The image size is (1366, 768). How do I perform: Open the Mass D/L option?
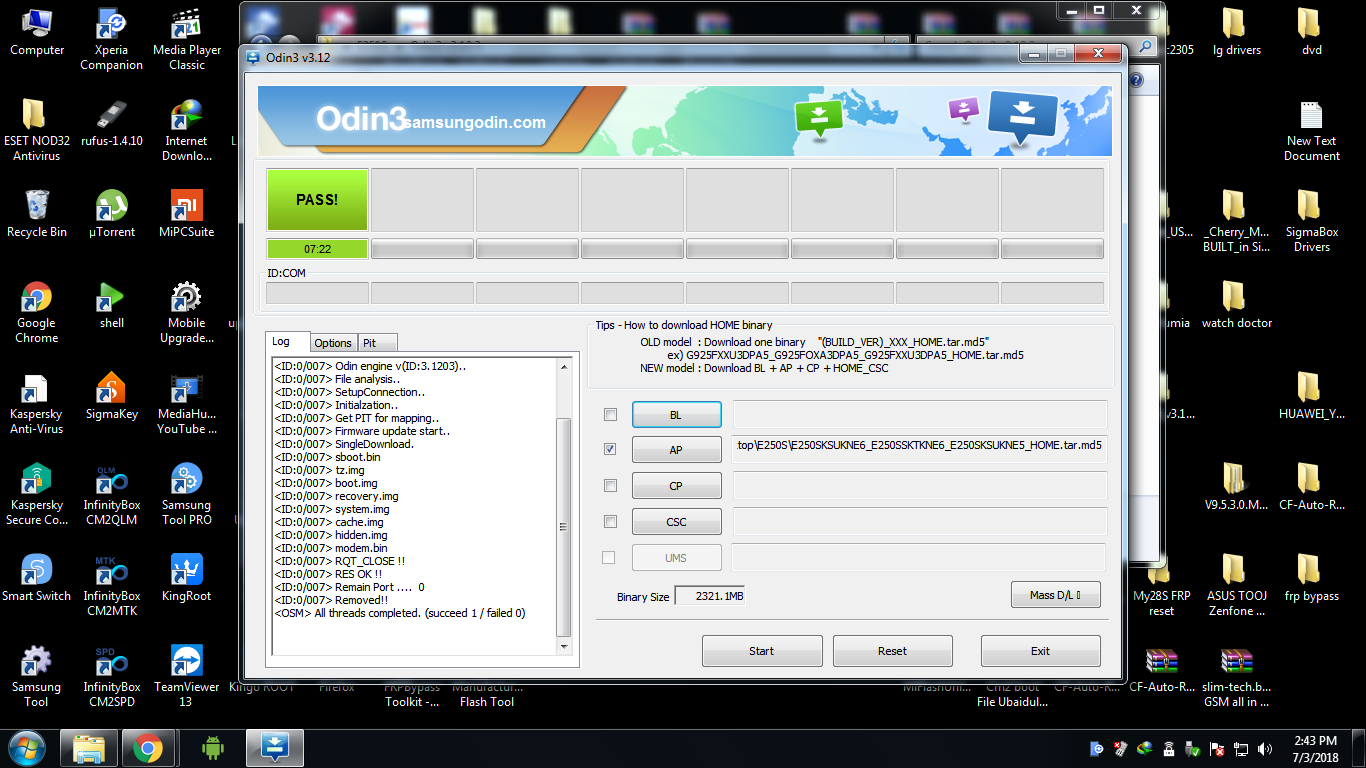(1056, 595)
